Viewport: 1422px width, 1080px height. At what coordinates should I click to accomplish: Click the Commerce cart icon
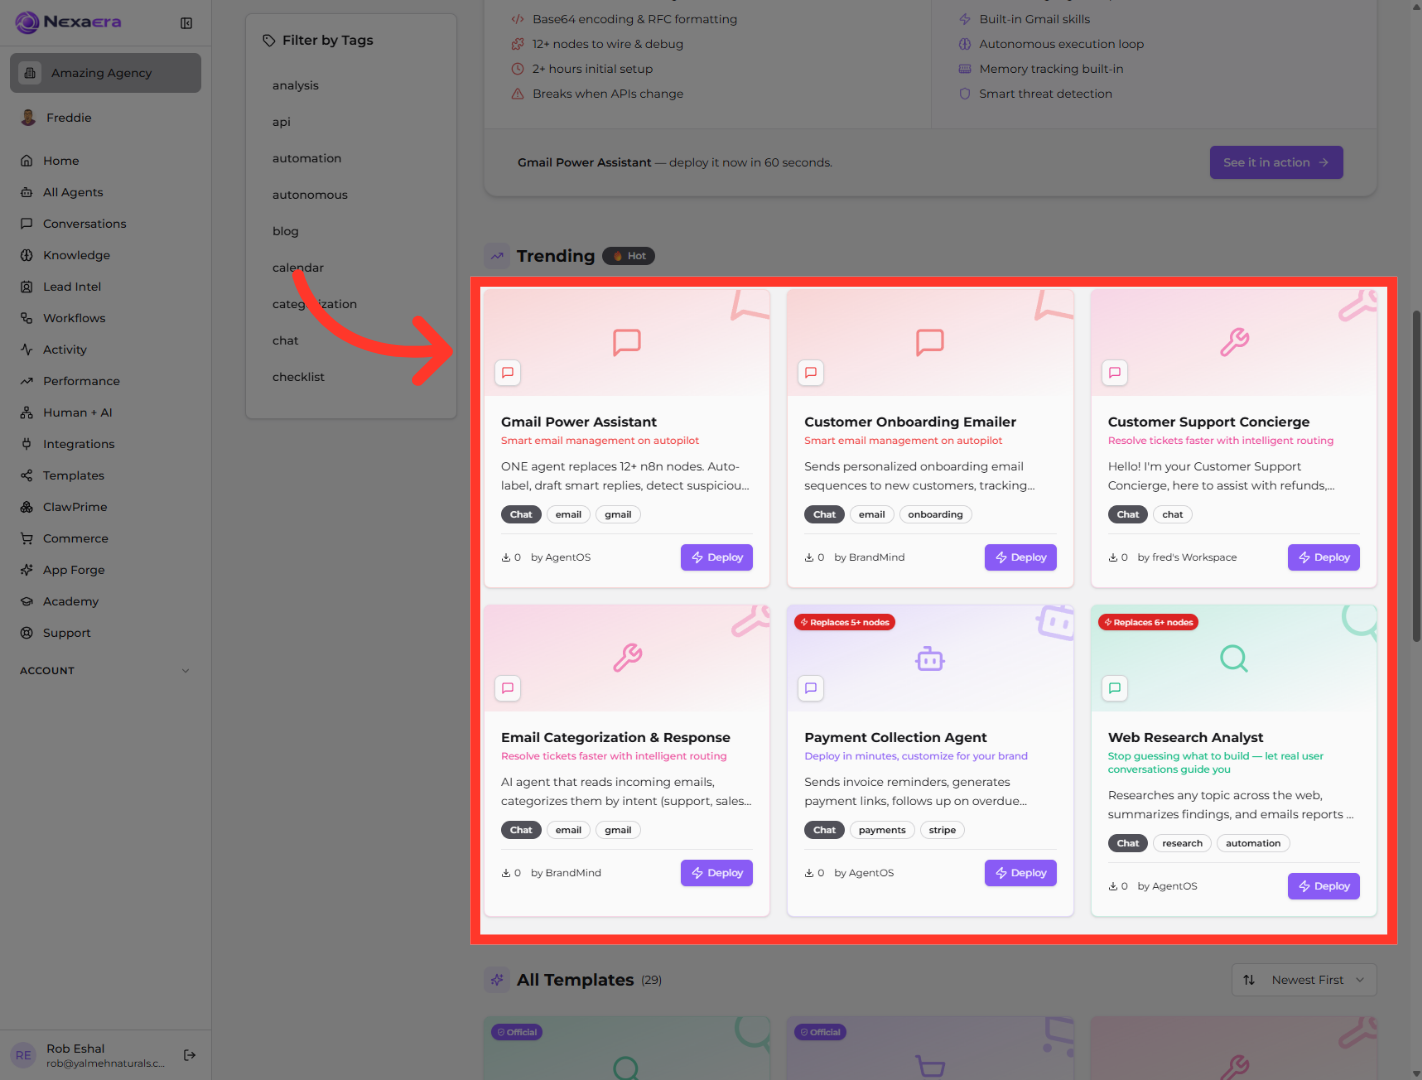click(27, 539)
